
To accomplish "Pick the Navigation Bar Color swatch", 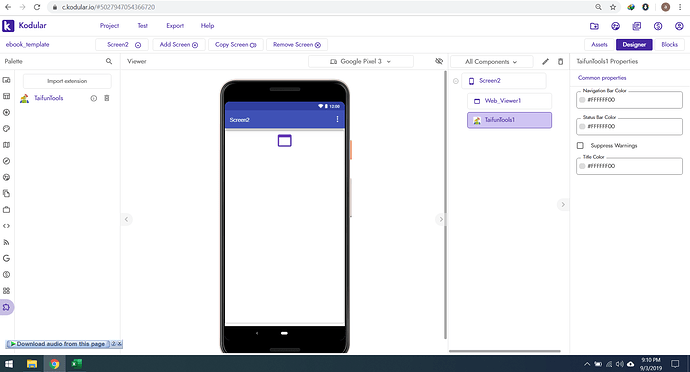I will pos(582,100).
